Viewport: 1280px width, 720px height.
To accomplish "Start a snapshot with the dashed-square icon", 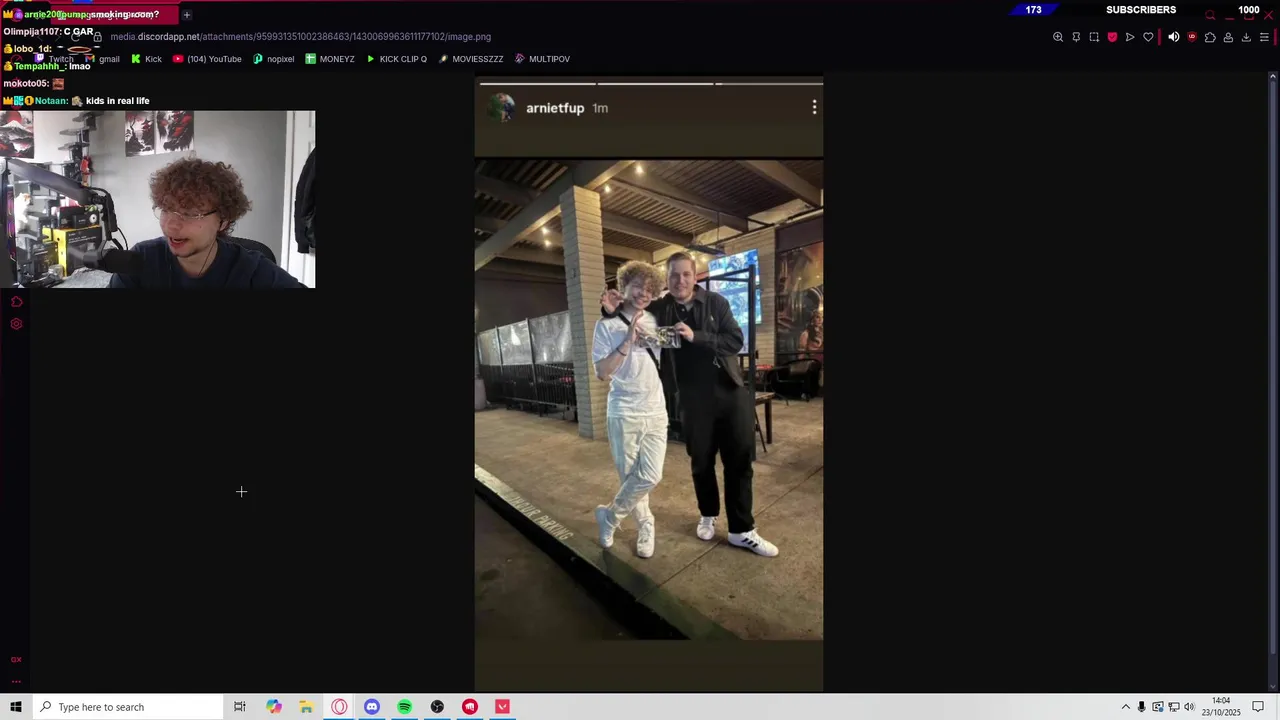I will (x=1094, y=37).
